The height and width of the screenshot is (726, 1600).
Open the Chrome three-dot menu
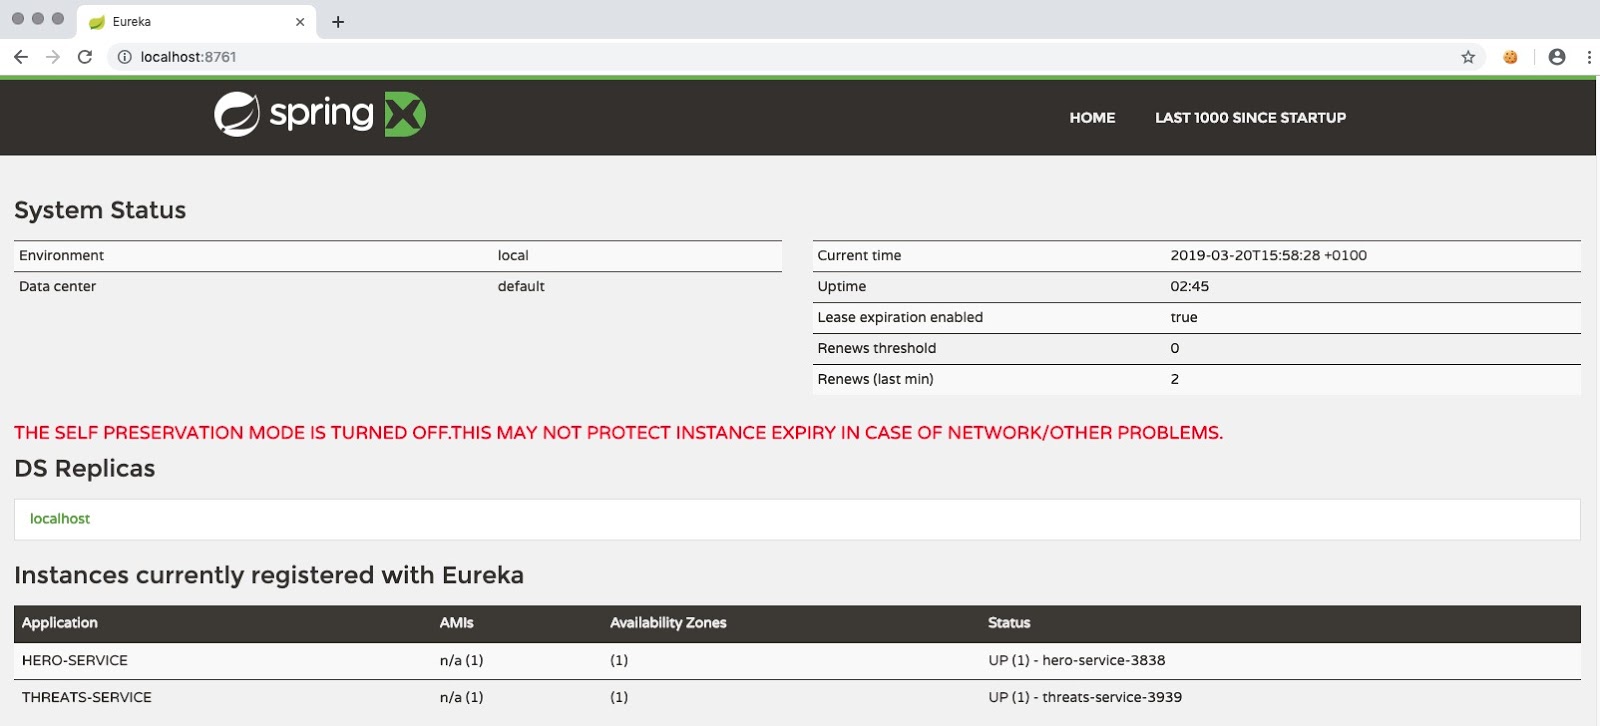[x=1589, y=57]
